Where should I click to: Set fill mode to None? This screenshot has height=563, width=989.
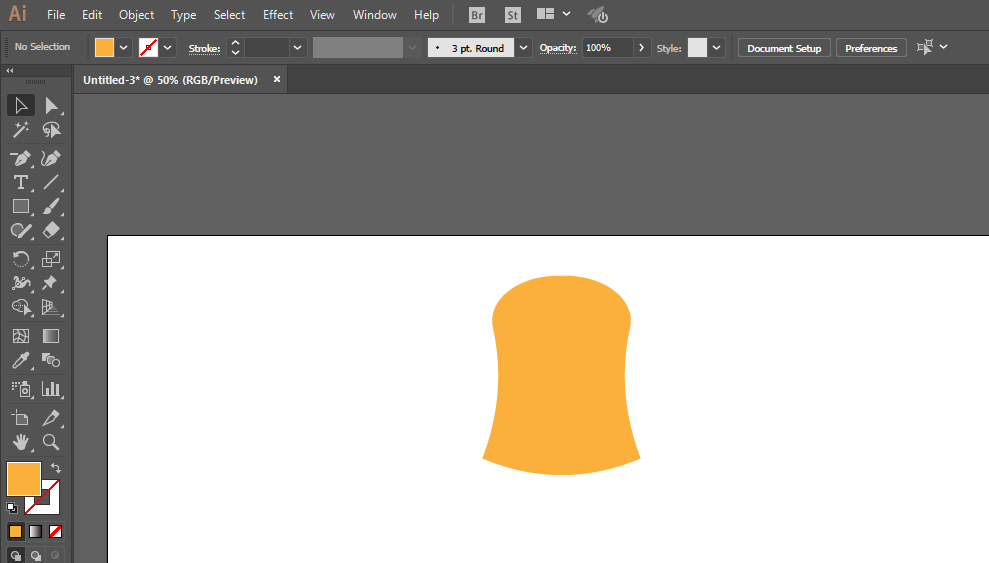tap(56, 531)
